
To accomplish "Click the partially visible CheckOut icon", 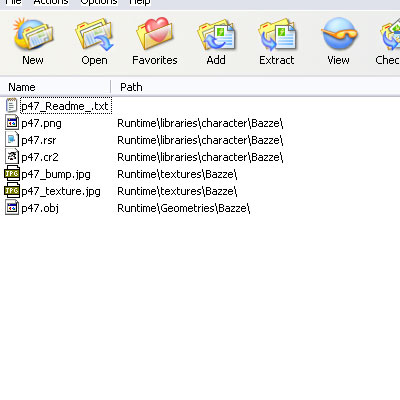I will [390, 35].
